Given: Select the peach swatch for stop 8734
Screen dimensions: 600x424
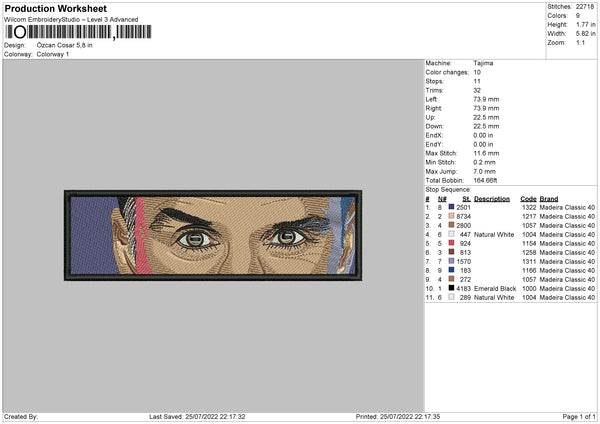Looking at the screenshot, I should tap(452, 216).
